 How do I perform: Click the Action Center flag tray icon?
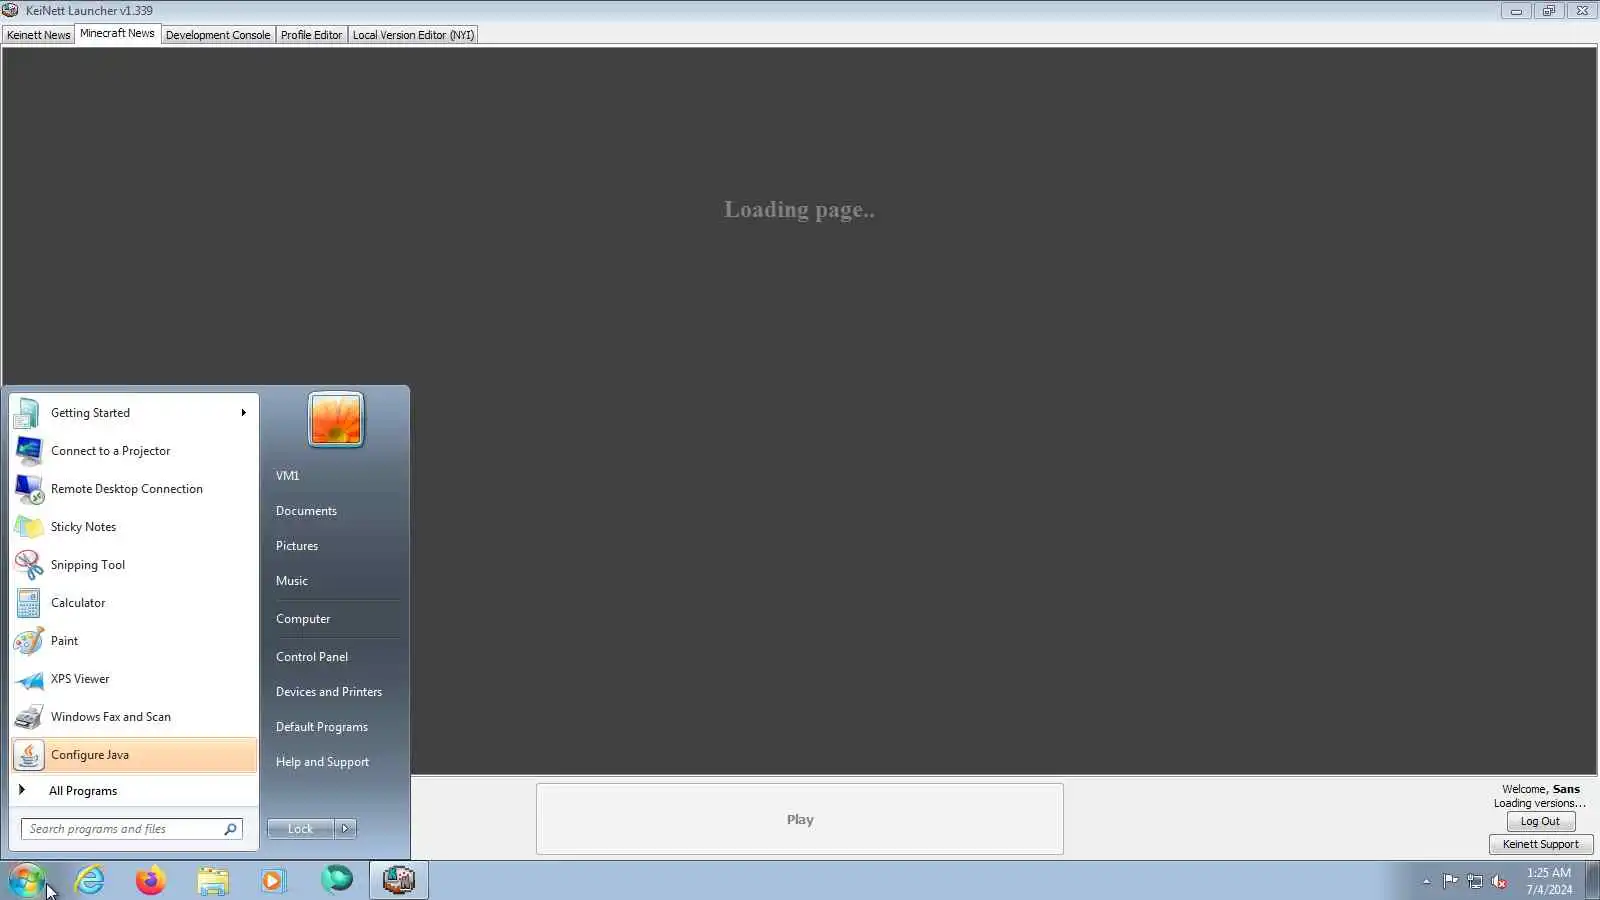[1450, 881]
